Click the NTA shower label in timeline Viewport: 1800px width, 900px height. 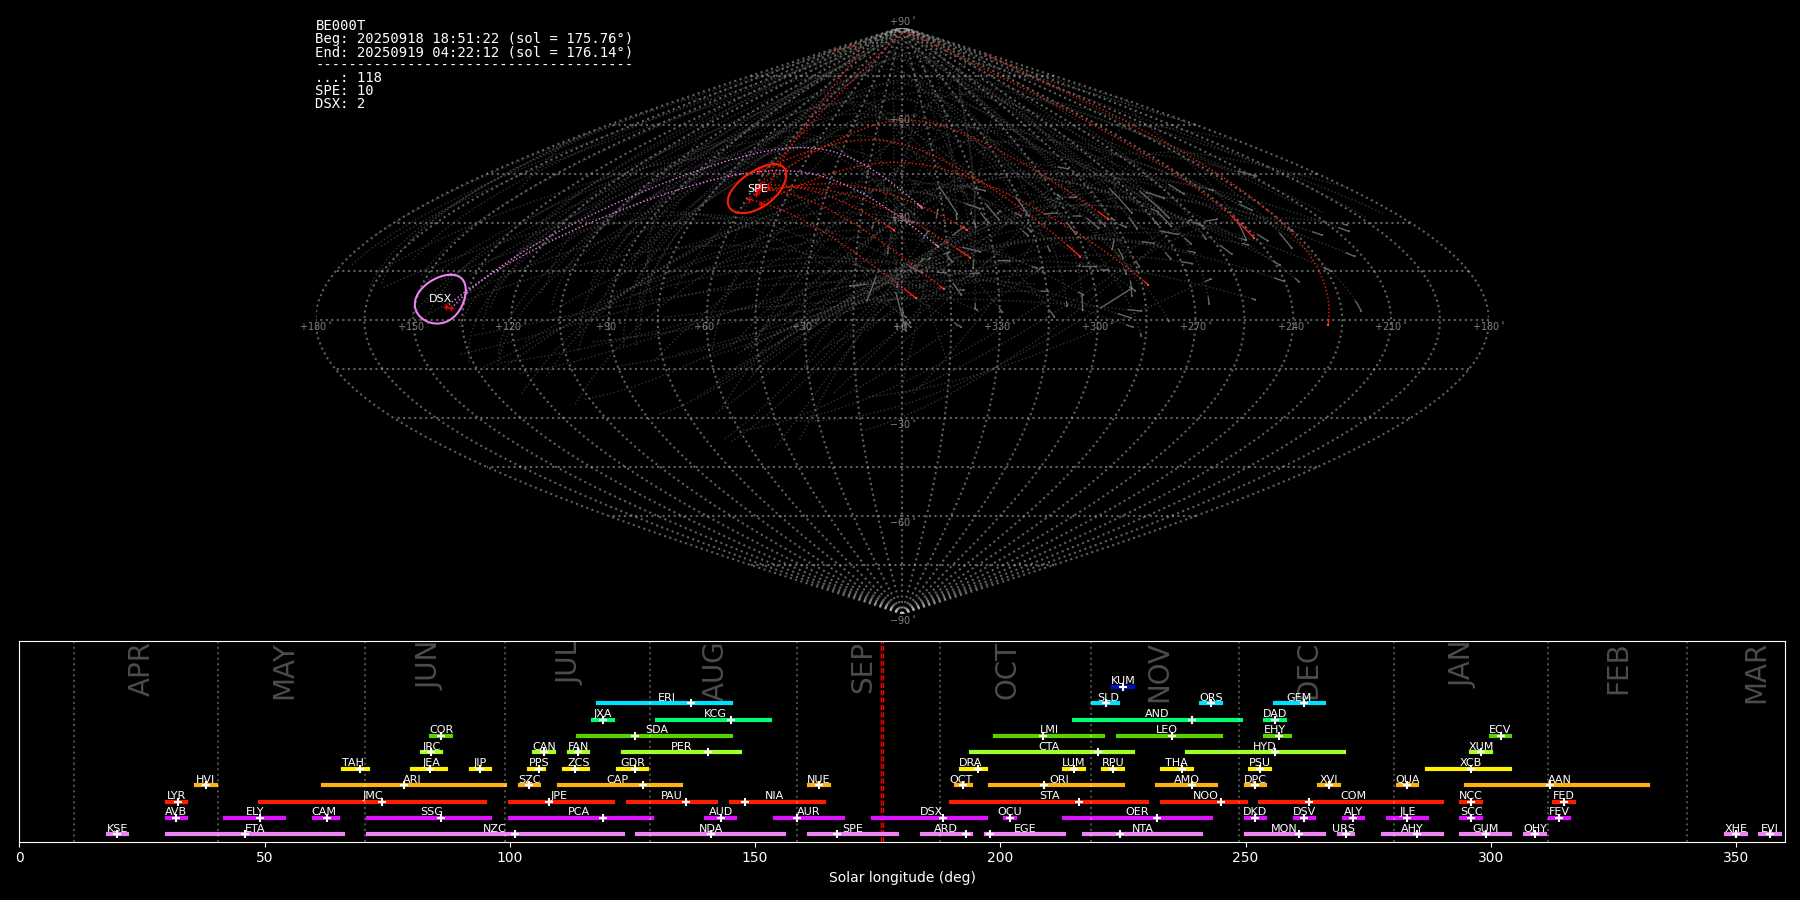click(x=1142, y=829)
